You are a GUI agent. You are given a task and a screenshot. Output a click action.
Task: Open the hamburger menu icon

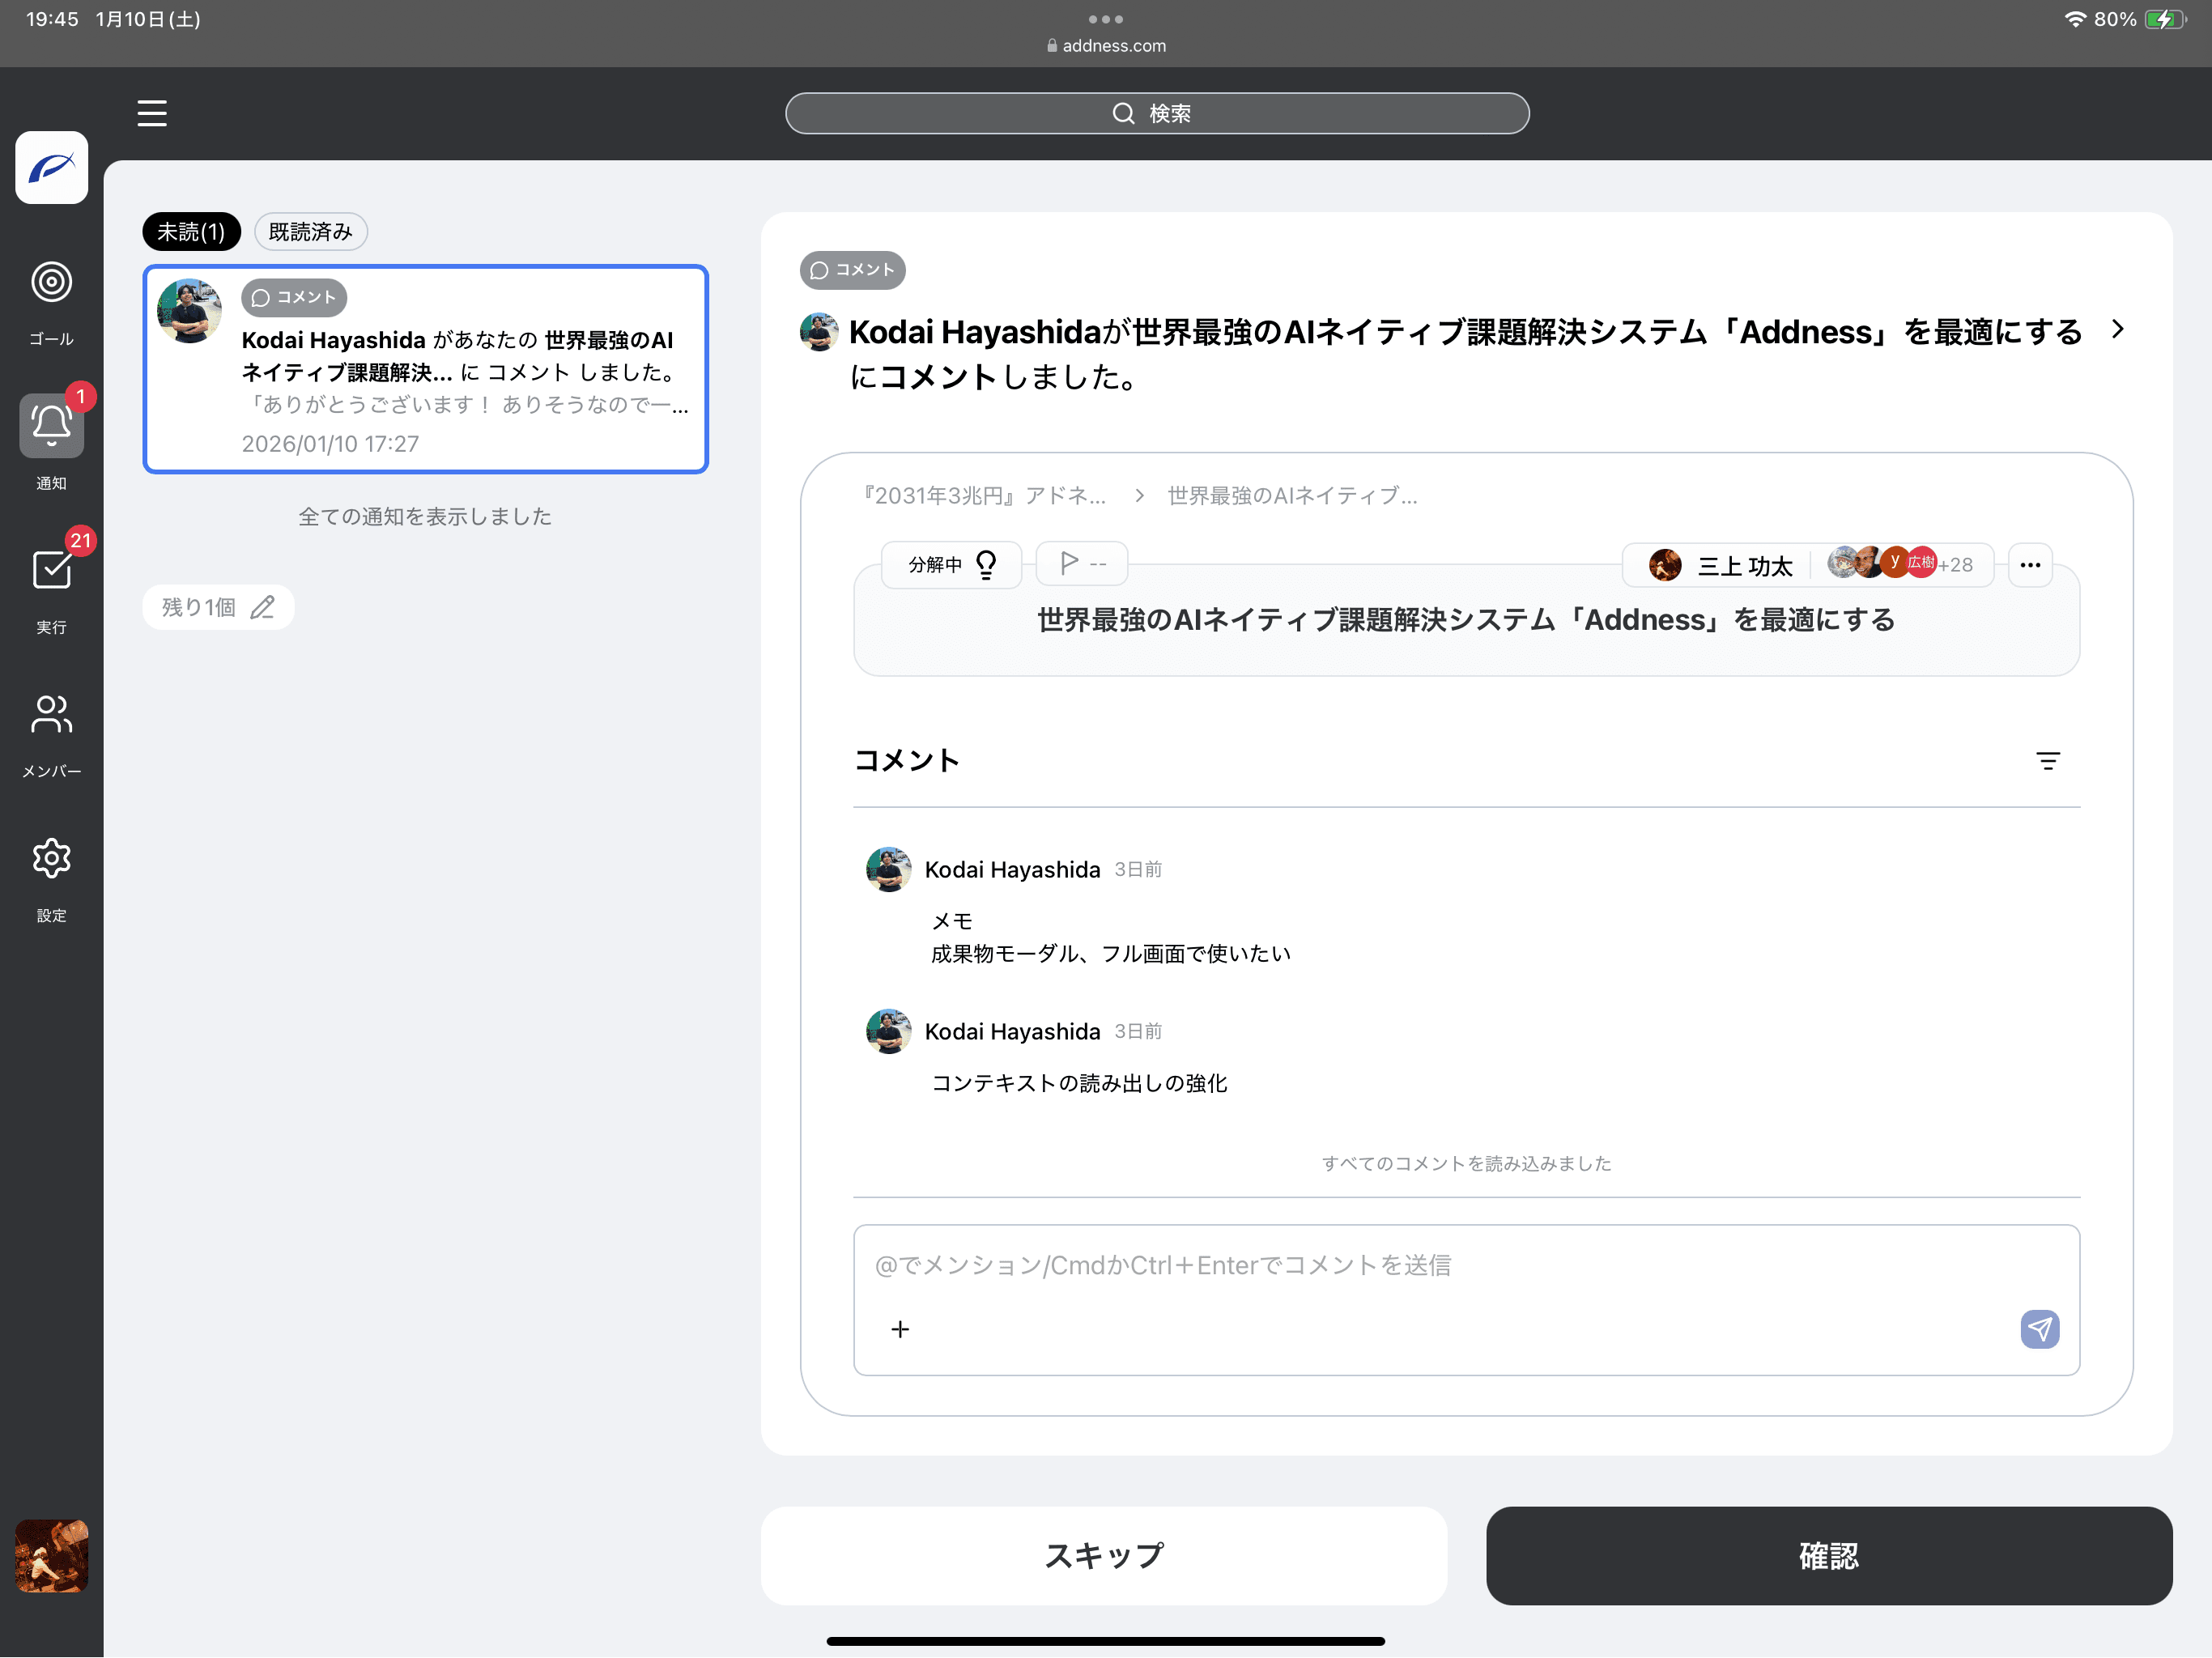152,113
